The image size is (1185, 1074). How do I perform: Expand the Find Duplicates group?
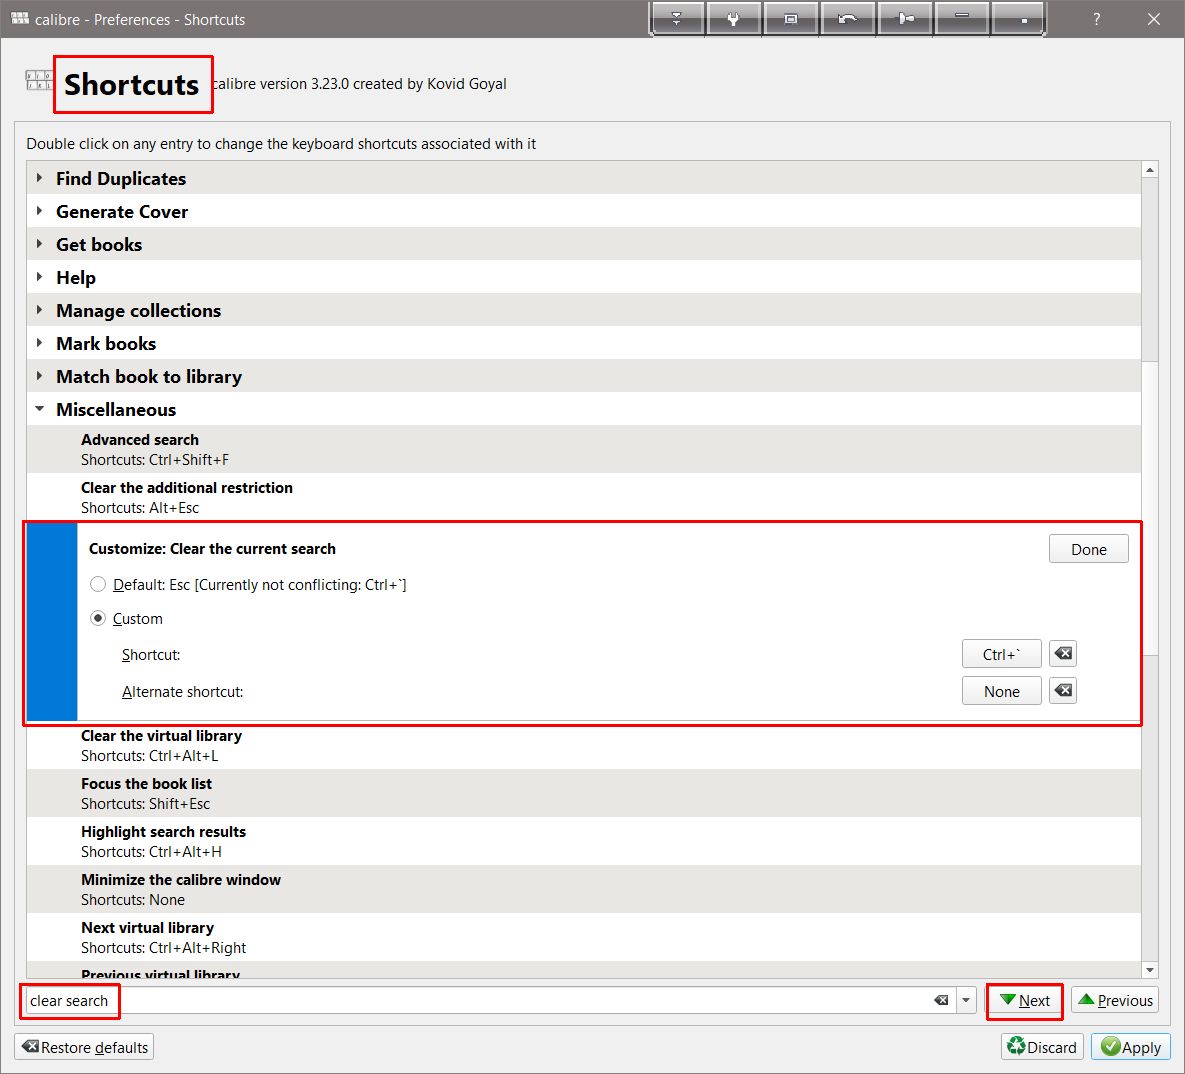[x=39, y=178]
